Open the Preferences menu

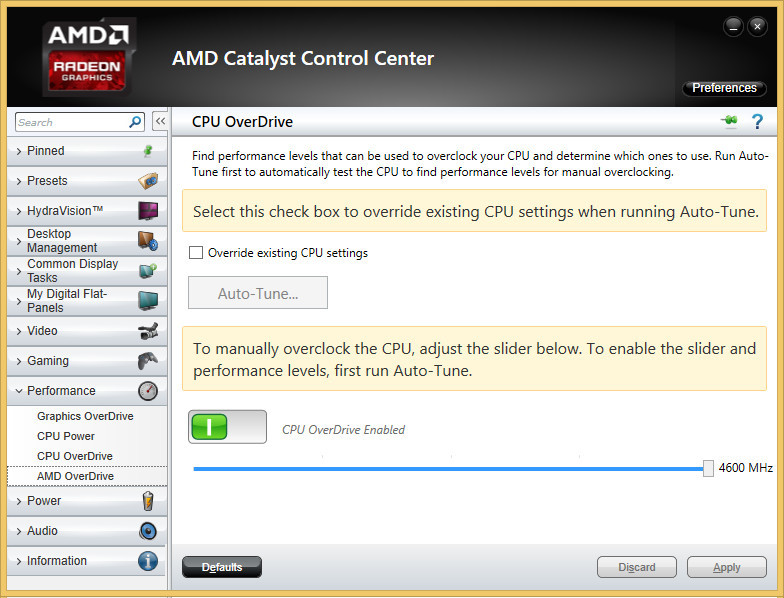point(724,88)
